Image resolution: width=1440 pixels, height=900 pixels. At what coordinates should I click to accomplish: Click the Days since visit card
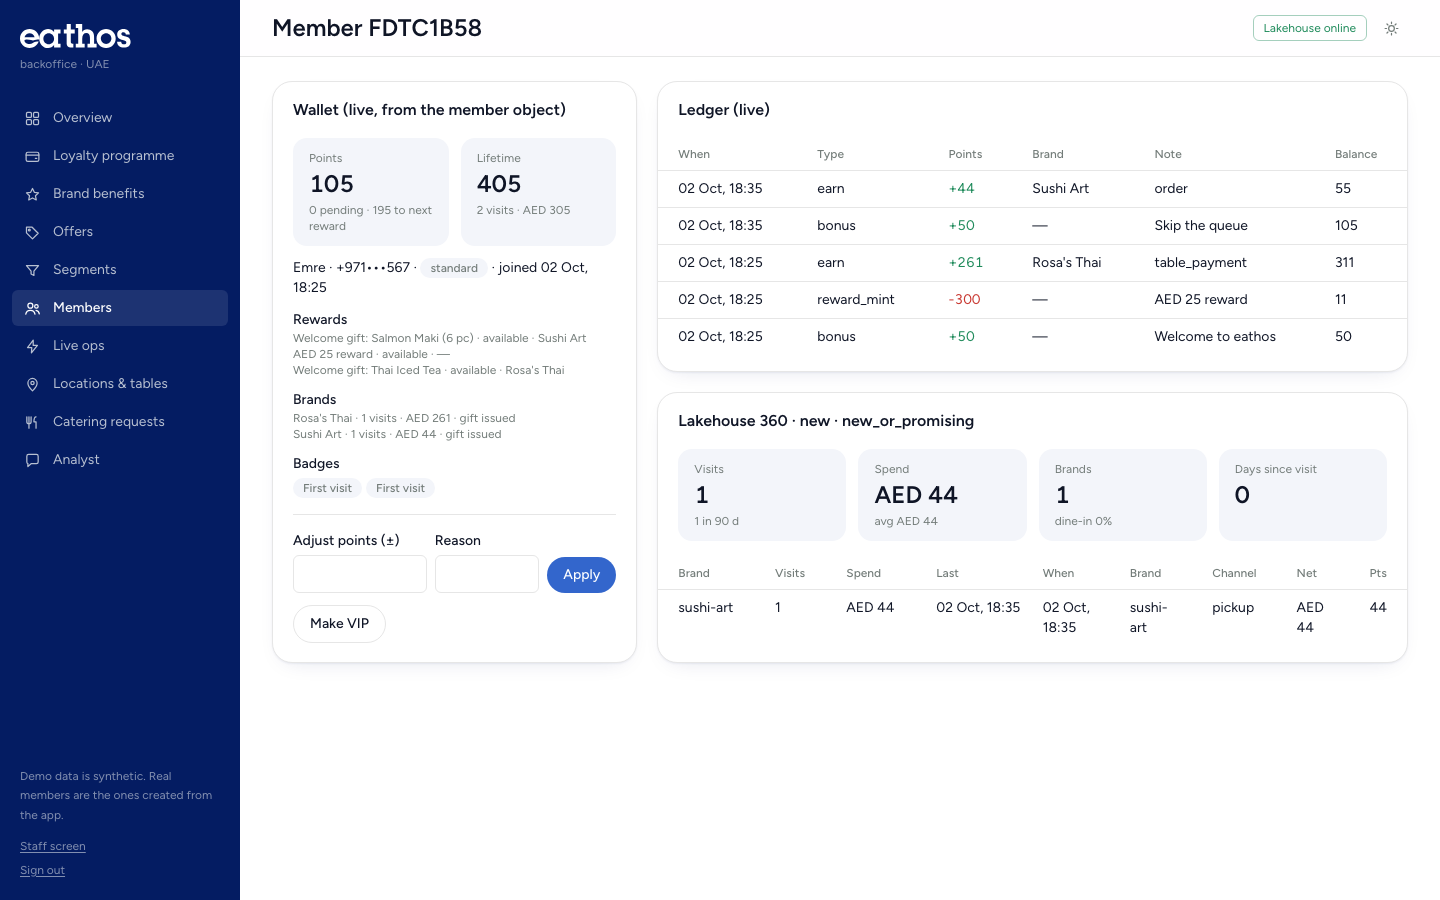pos(1303,495)
